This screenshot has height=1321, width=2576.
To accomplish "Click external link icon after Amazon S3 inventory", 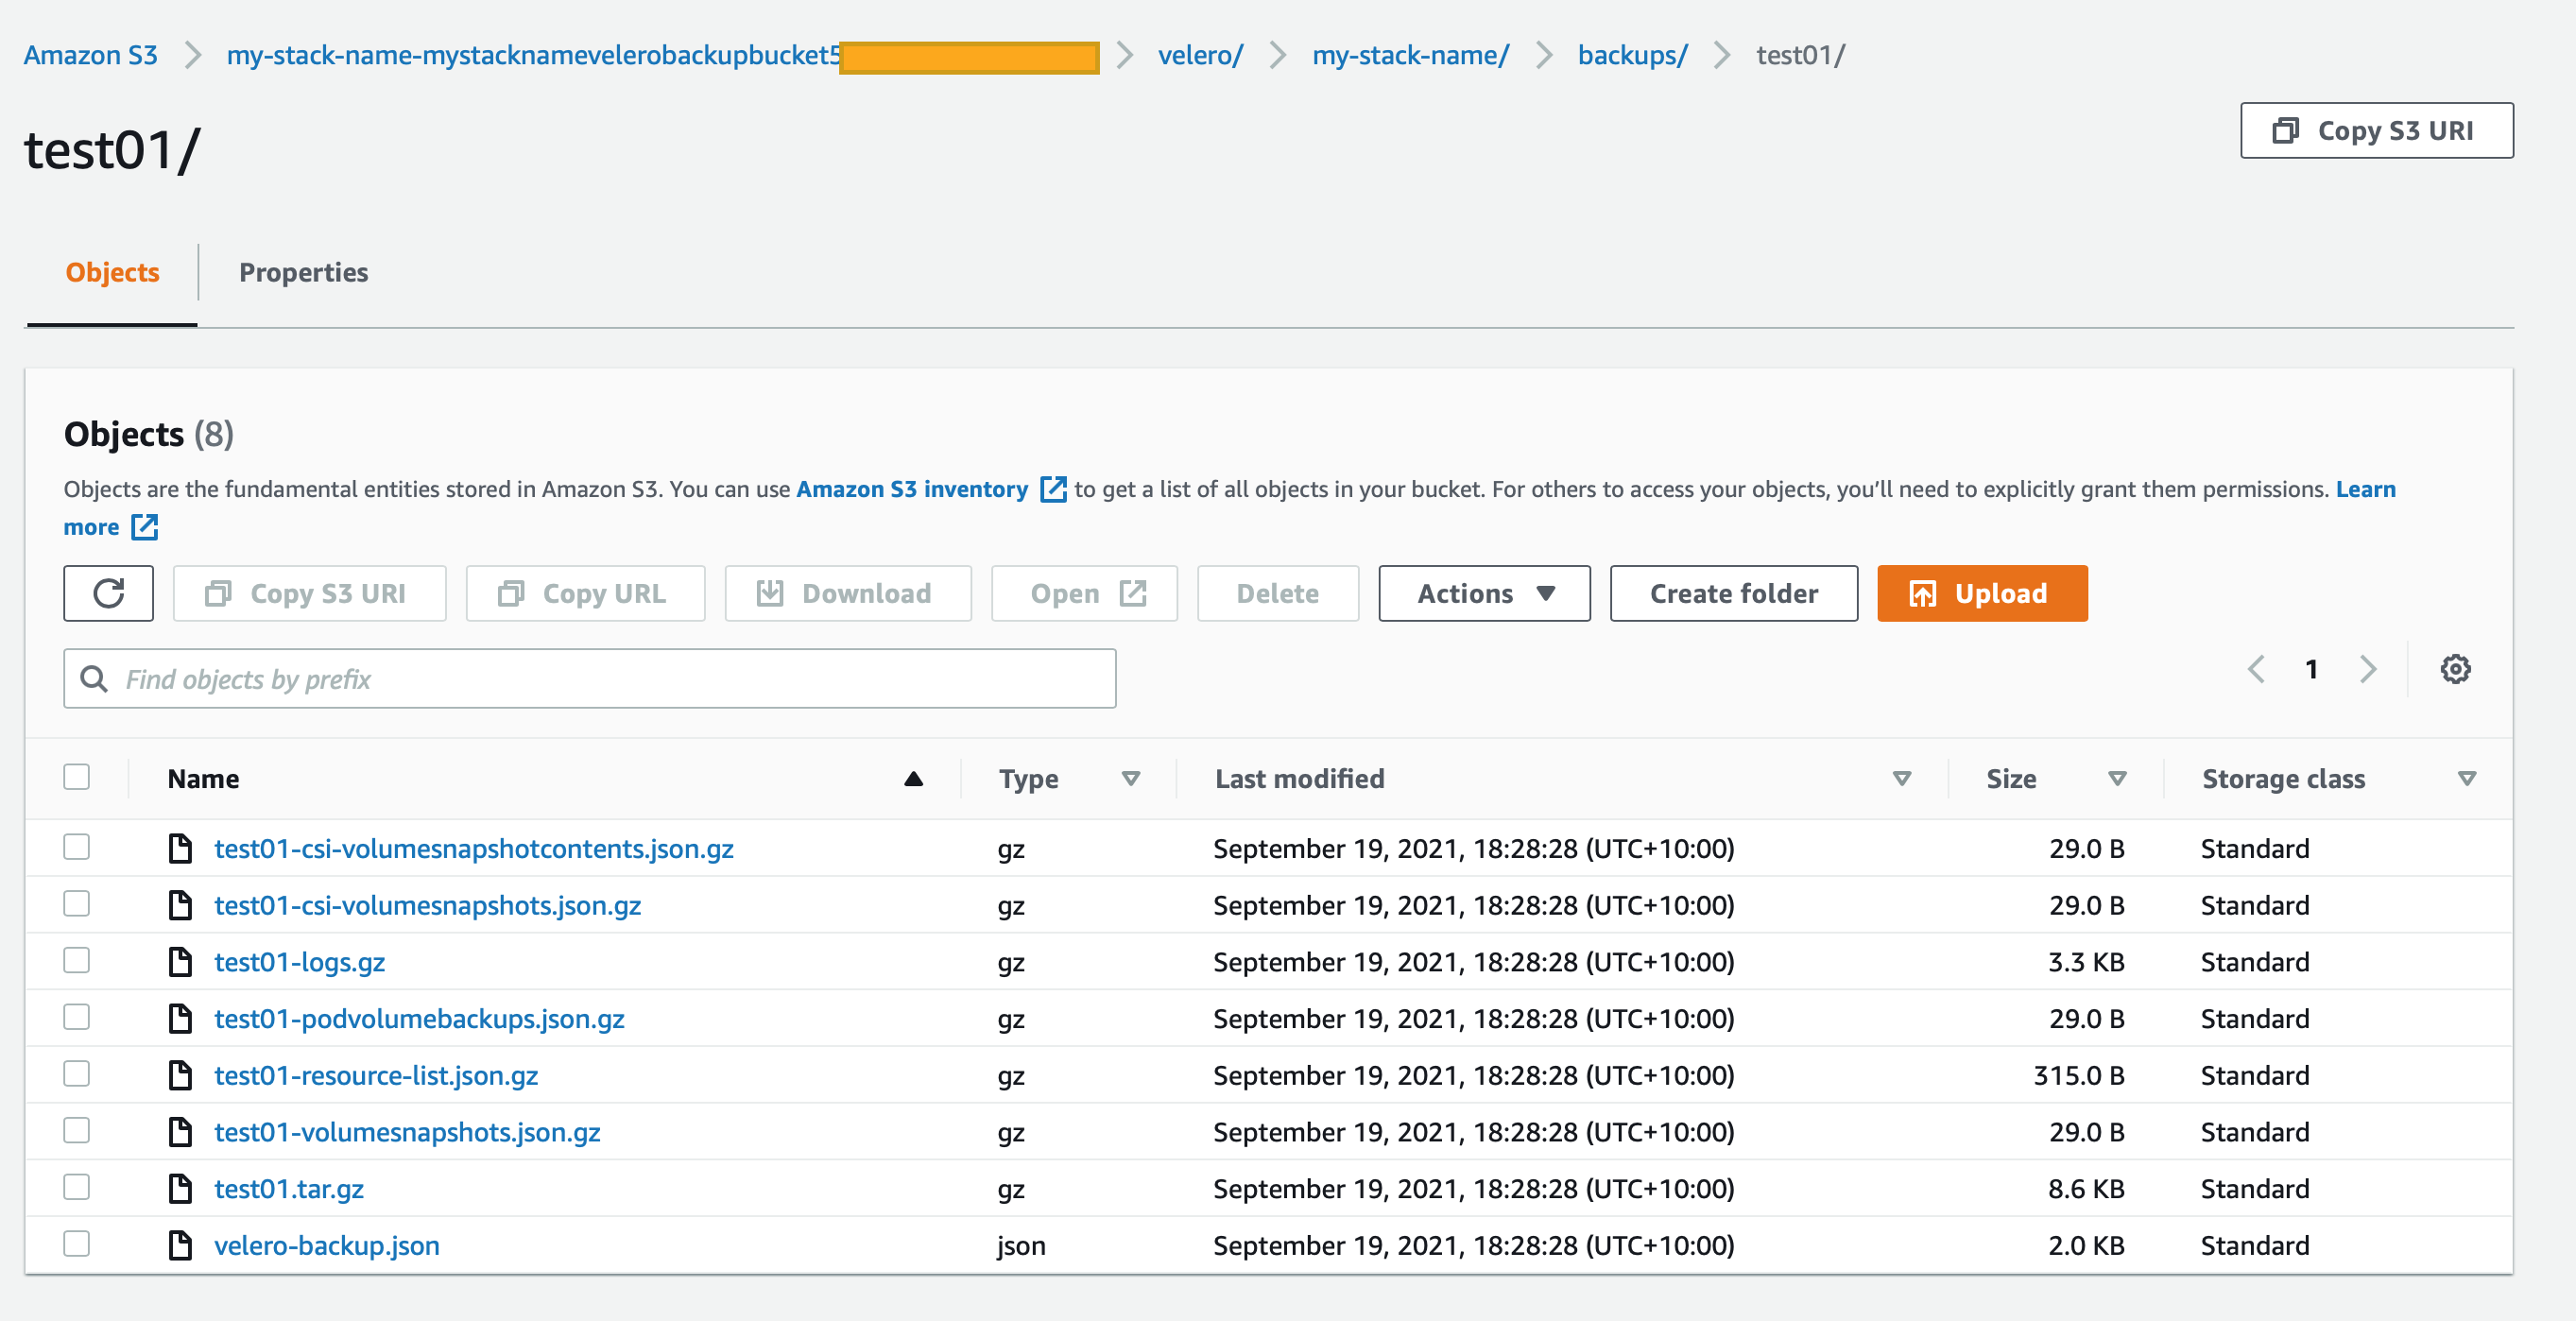I will point(1053,489).
